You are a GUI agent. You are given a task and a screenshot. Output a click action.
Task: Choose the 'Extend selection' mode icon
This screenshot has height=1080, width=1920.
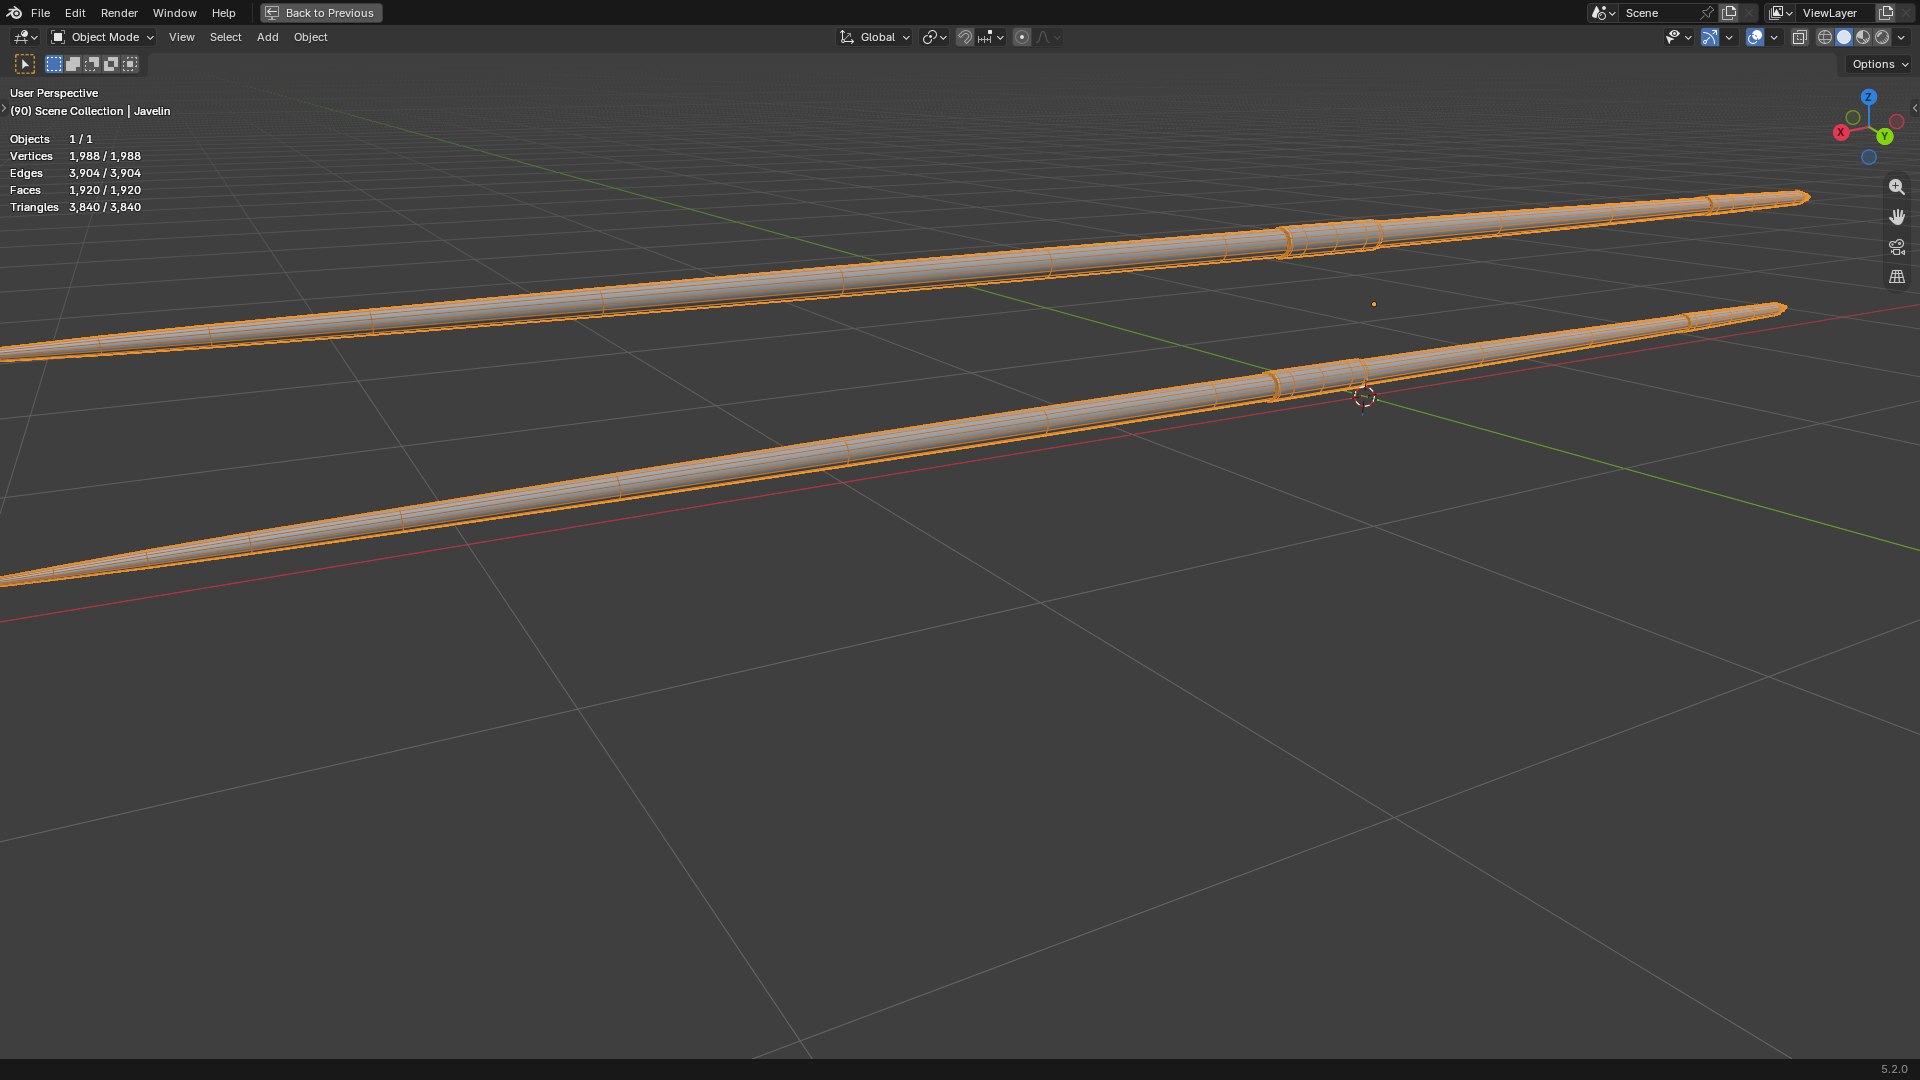[73, 64]
